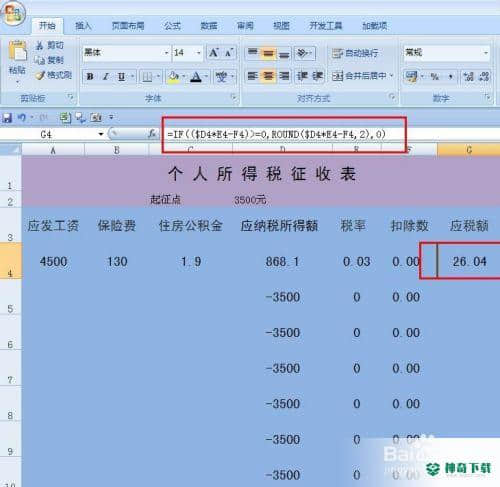Click the Paste (粘贴) icon

point(17,51)
